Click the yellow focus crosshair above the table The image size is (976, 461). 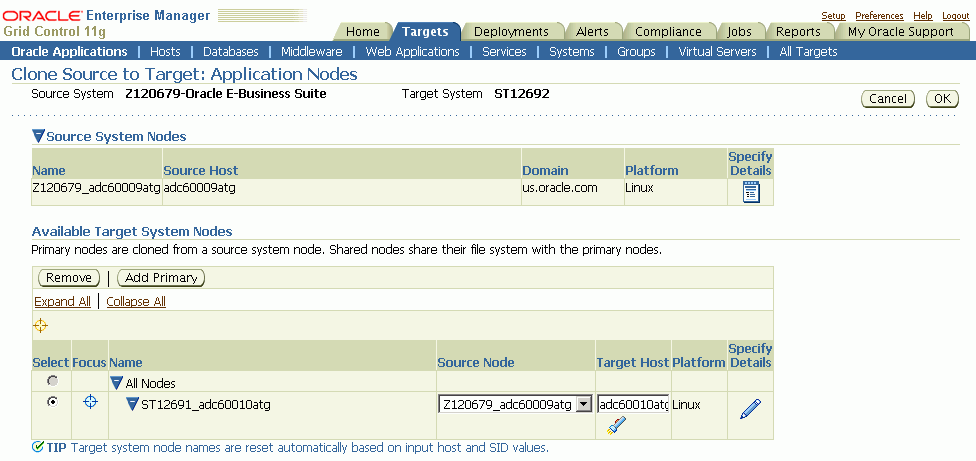[40, 325]
